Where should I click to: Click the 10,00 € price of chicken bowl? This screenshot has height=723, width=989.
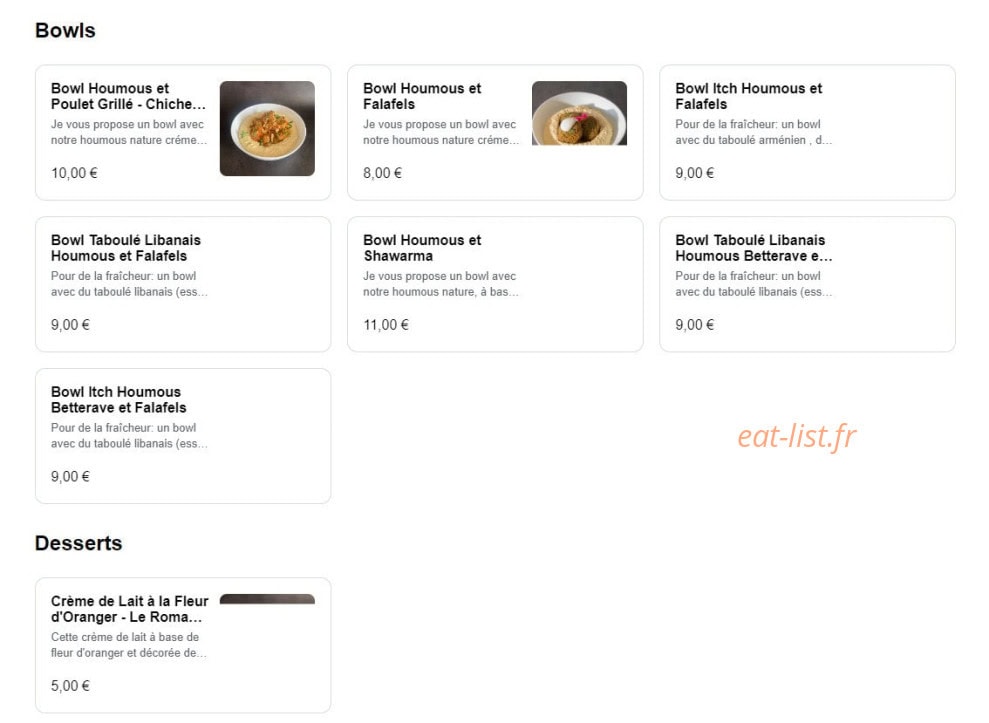(x=74, y=173)
